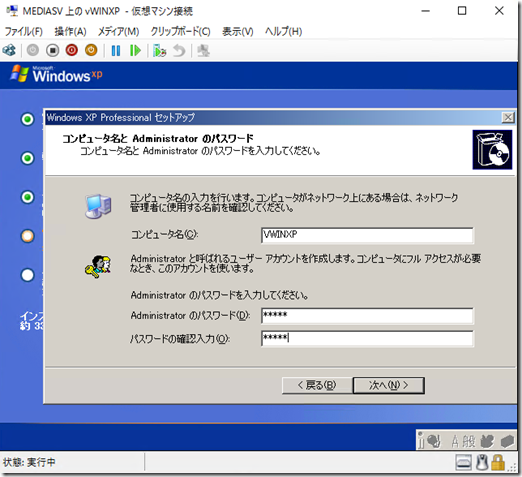Click the コンピュータ名 input field
The width and height of the screenshot is (522, 477).
click(x=367, y=235)
